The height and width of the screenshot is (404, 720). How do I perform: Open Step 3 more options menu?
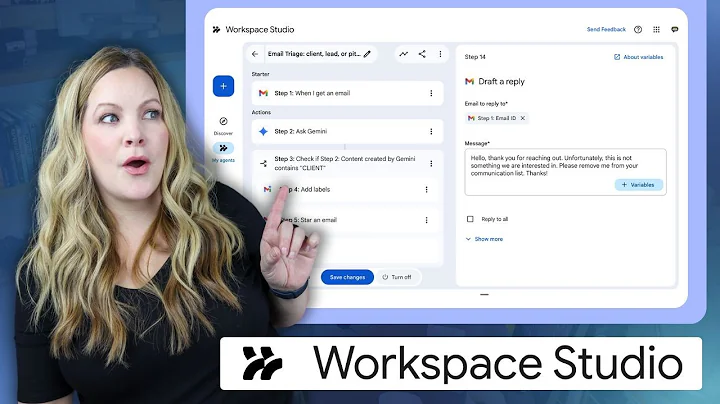[431, 163]
